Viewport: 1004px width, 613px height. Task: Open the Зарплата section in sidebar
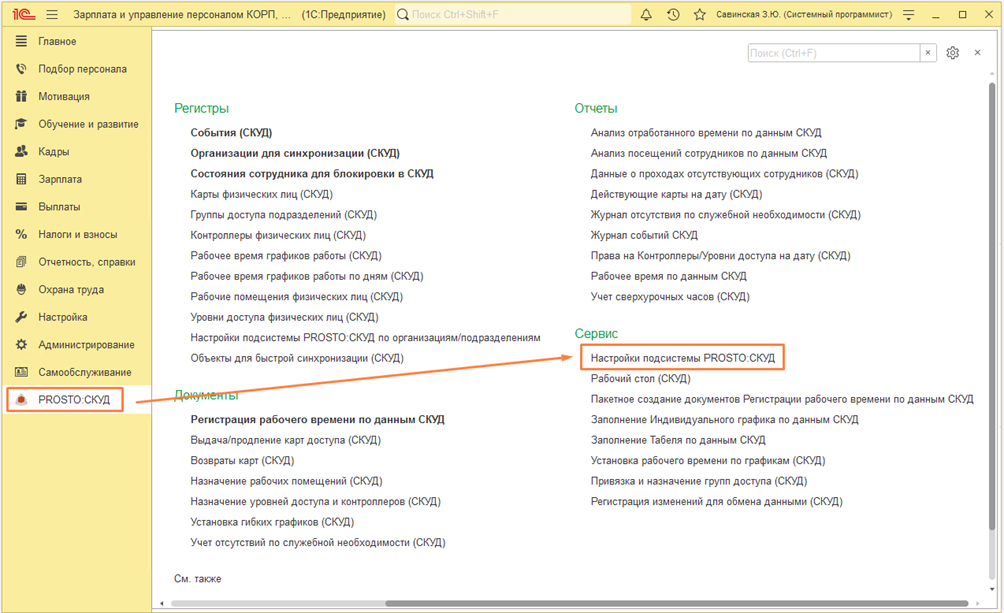point(60,179)
